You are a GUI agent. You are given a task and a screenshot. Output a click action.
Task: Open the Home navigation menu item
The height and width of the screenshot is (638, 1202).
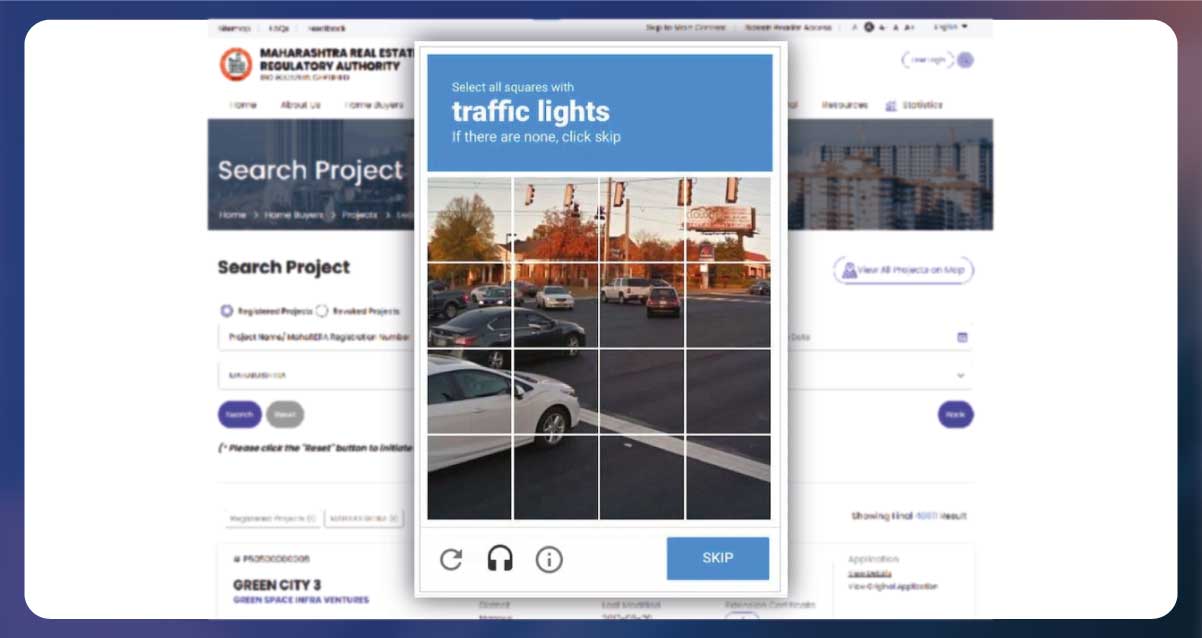[x=243, y=104]
